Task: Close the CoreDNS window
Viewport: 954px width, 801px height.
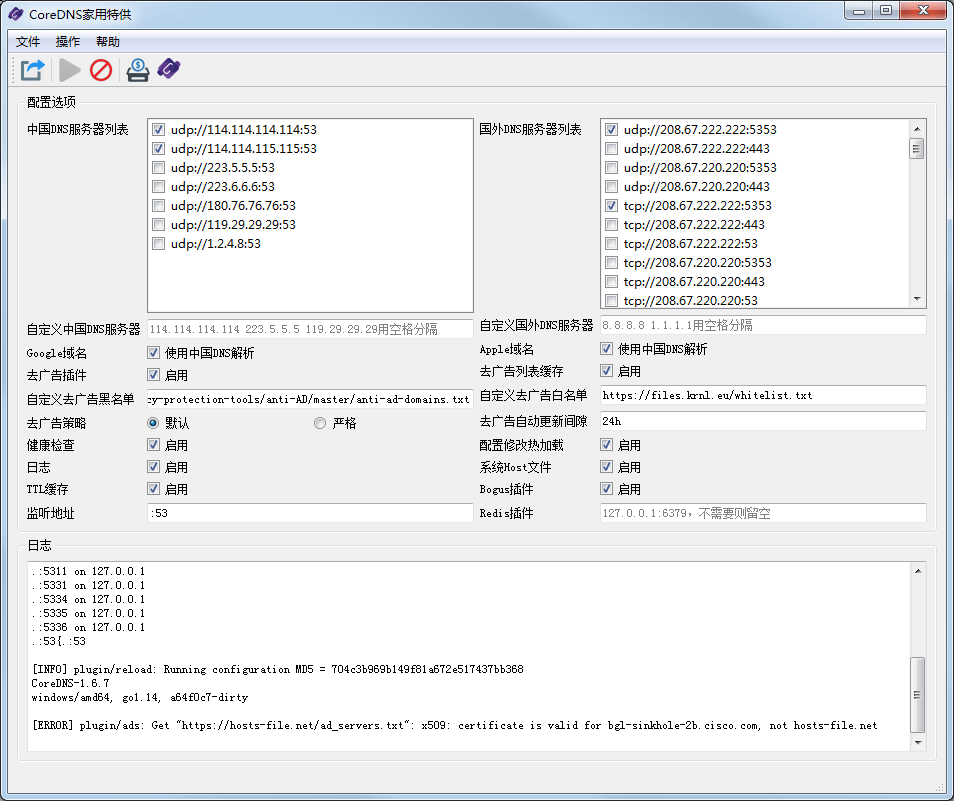Action: coord(923,11)
